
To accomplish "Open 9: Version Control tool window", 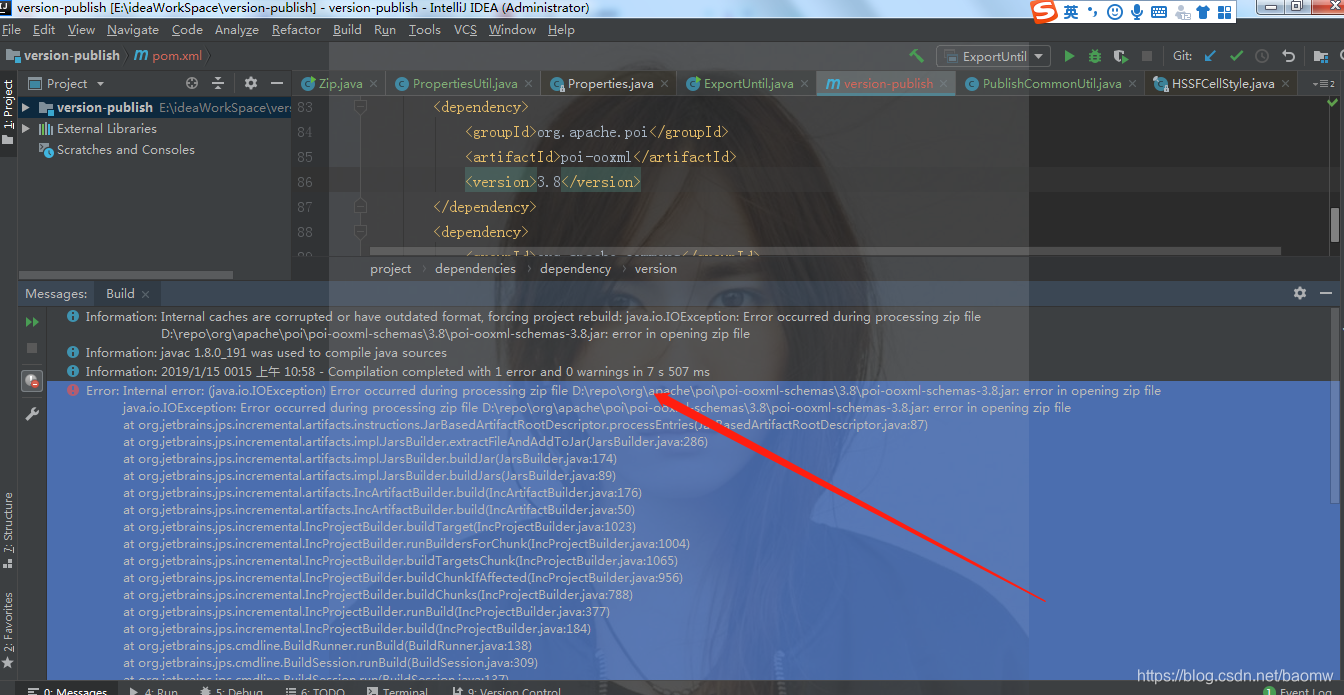I will tap(507, 690).
